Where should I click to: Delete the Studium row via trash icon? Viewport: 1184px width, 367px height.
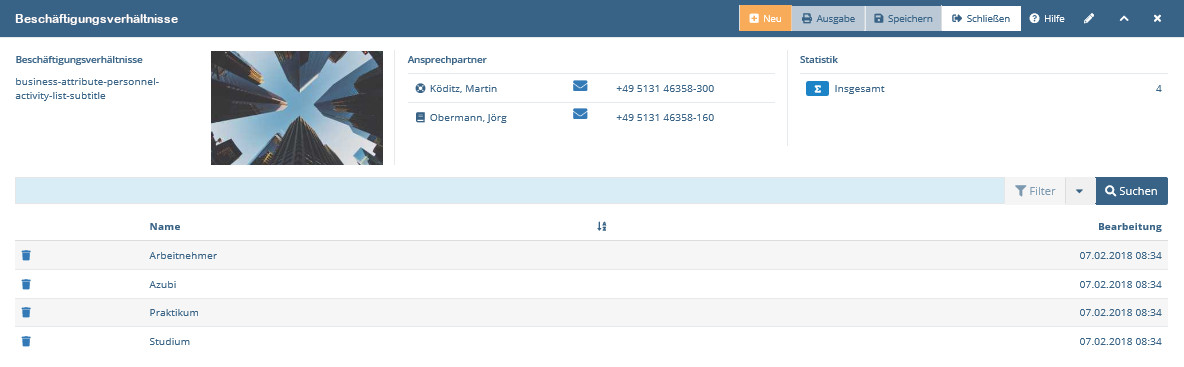tap(26, 341)
